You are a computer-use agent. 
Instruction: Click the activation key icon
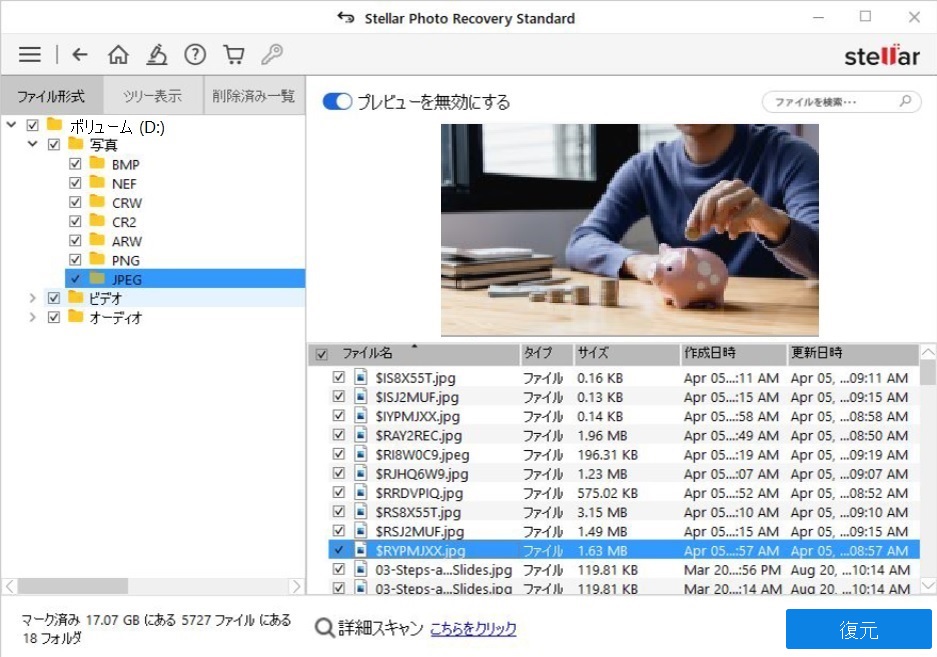(x=272, y=54)
